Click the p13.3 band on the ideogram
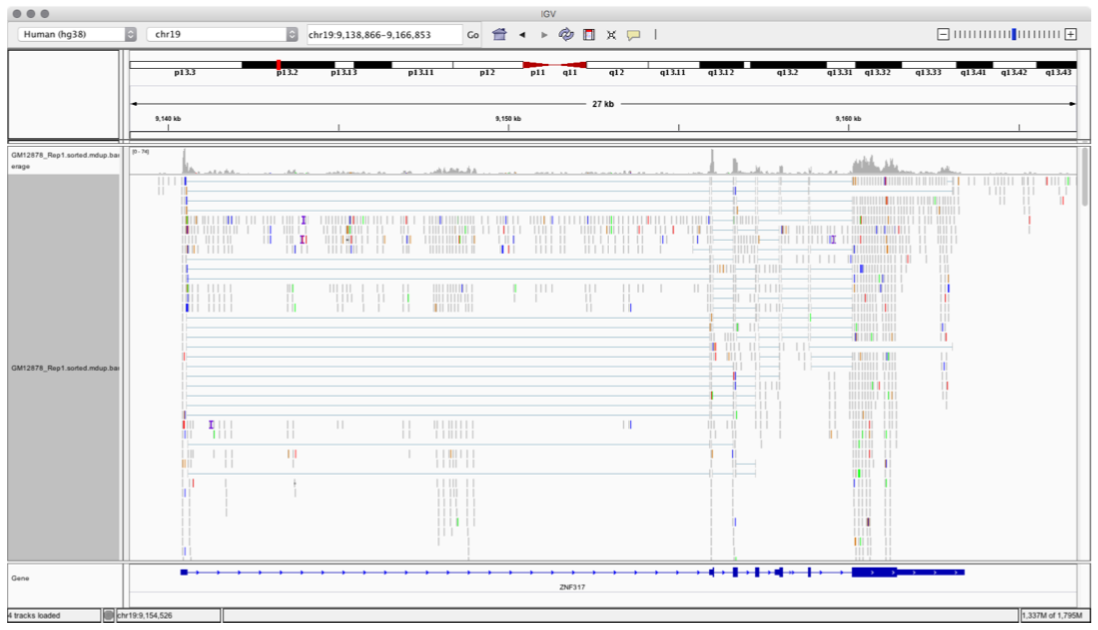The height and width of the screenshot is (630, 1098). pyautogui.click(x=186, y=65)
